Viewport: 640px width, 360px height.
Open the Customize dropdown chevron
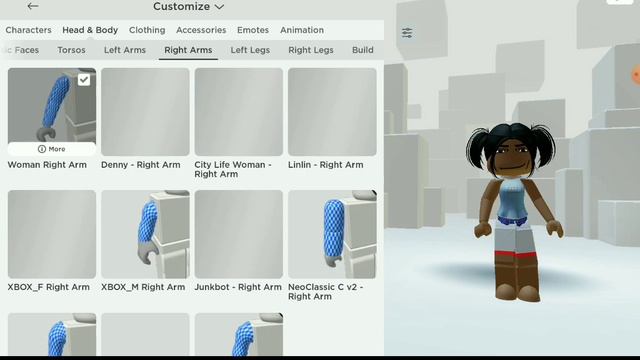219,7
